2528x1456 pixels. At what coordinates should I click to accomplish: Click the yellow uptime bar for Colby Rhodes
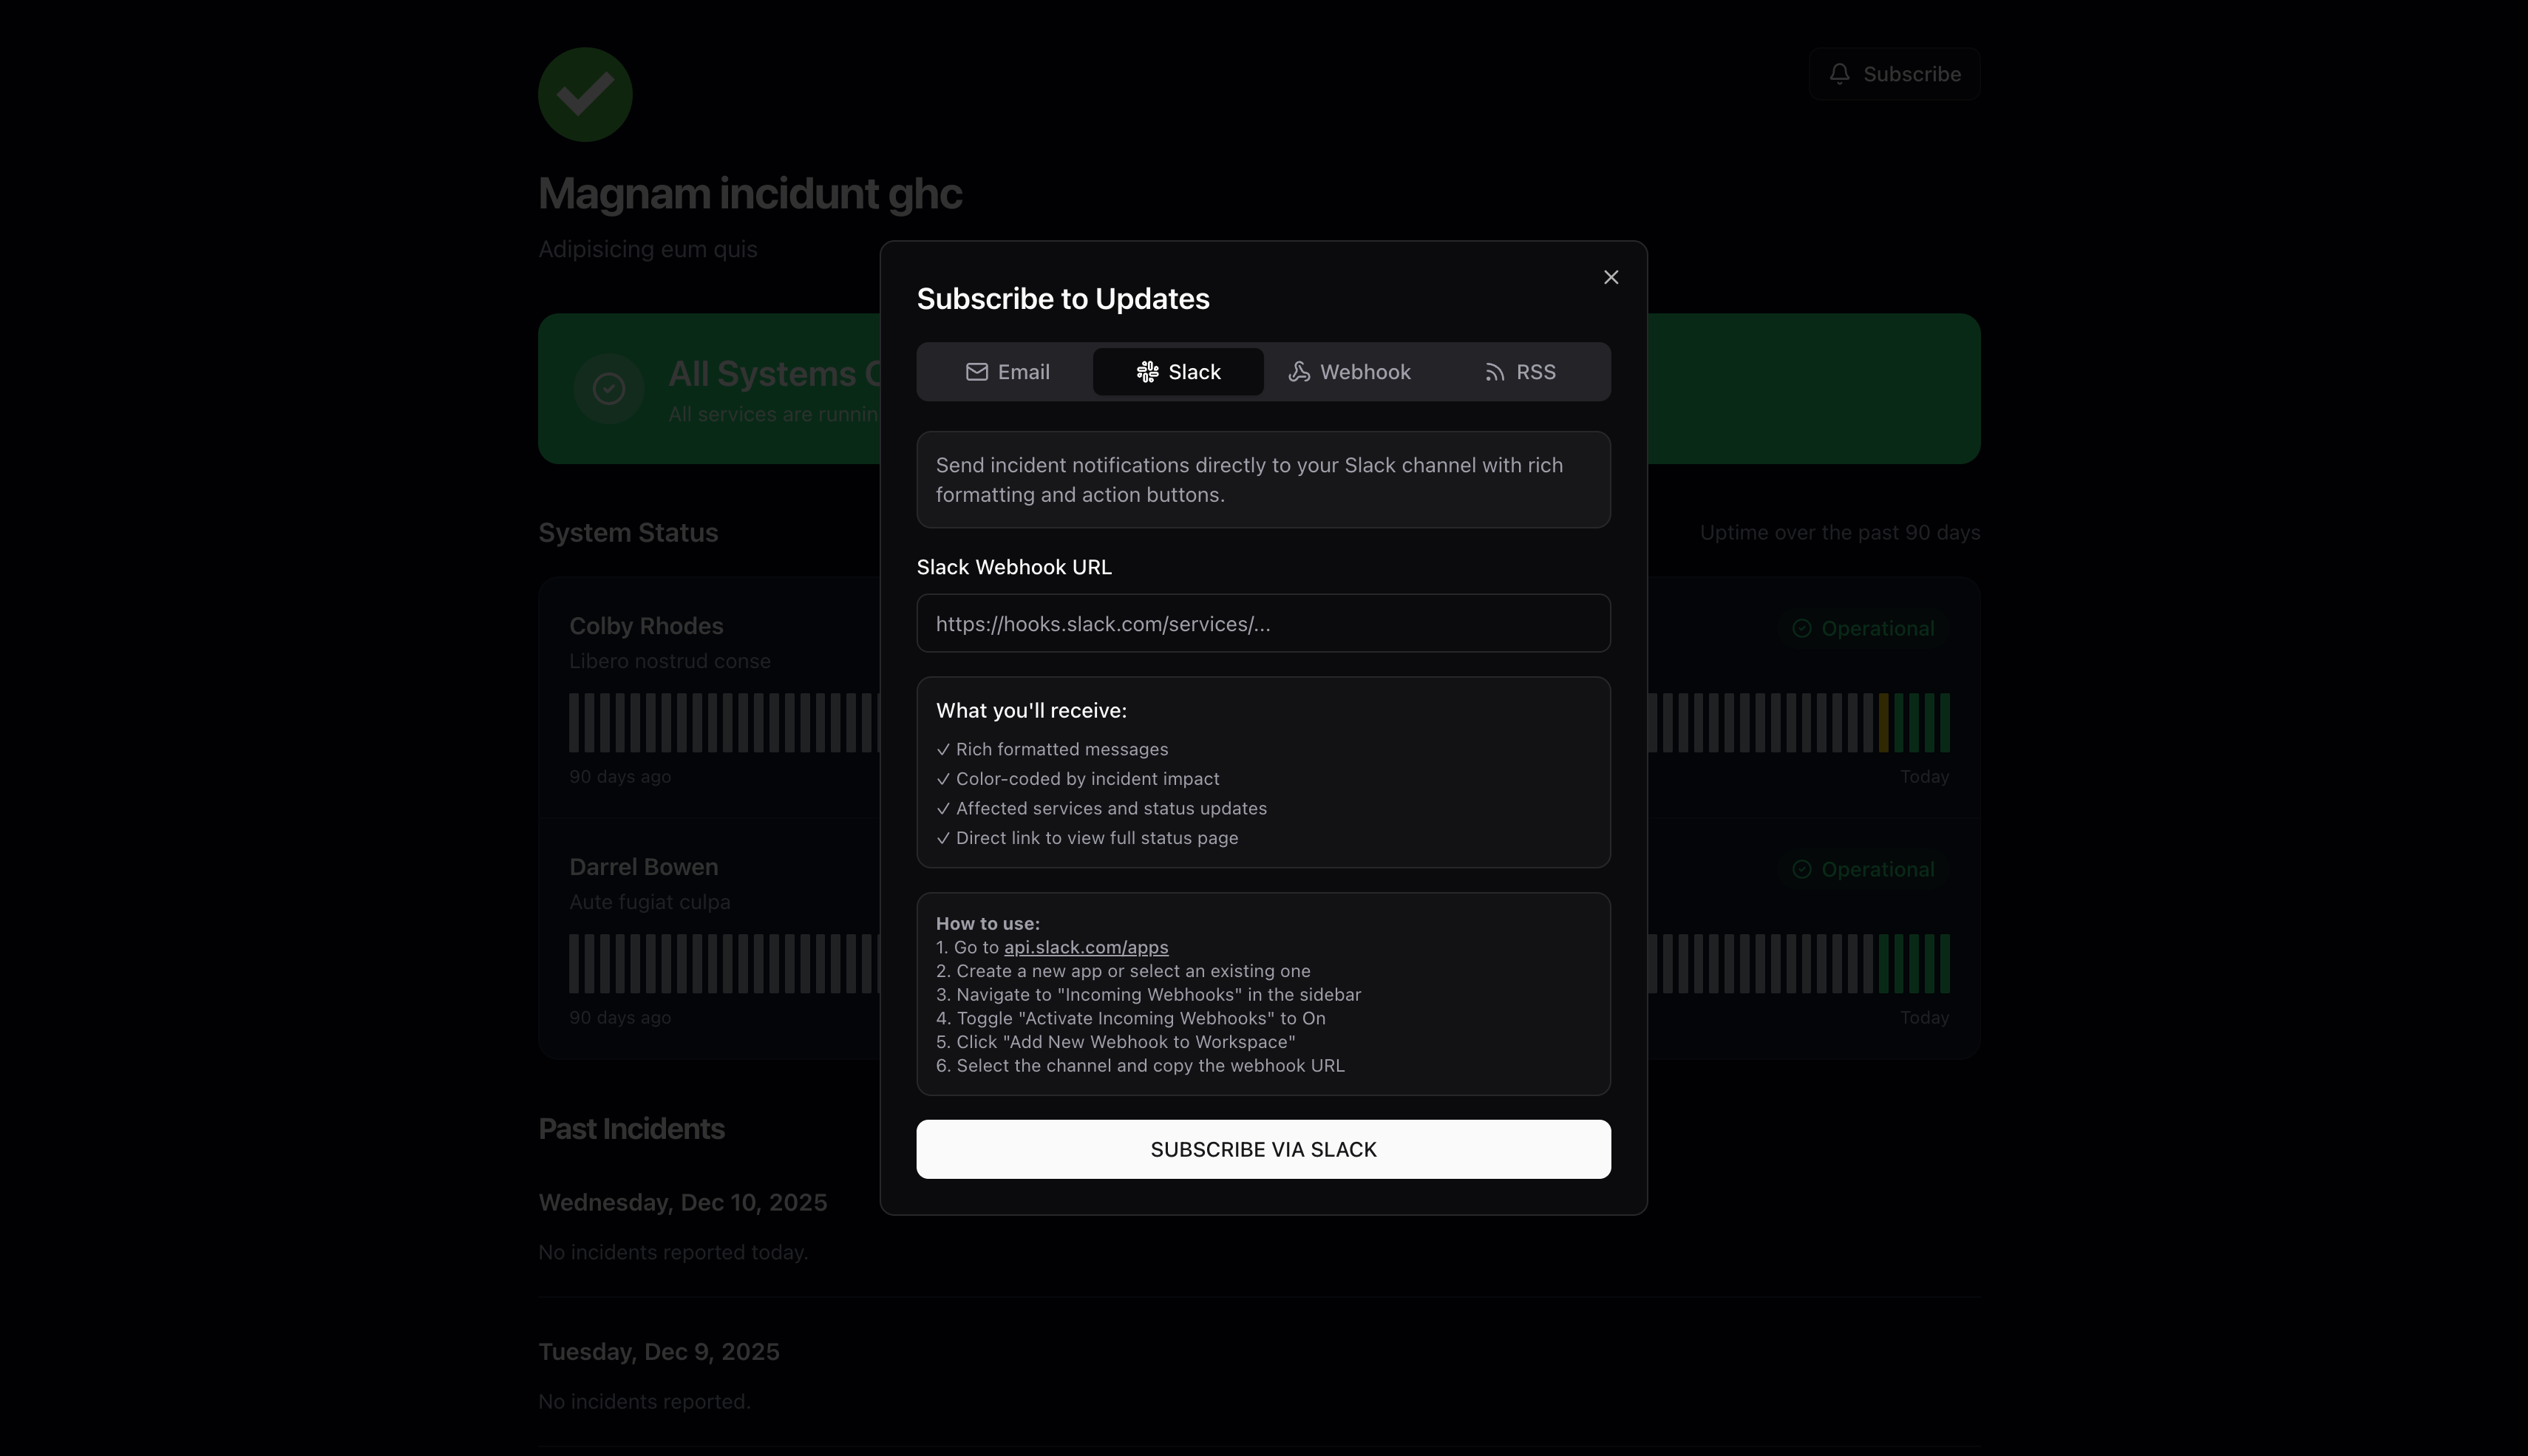tap(1883, 722)
